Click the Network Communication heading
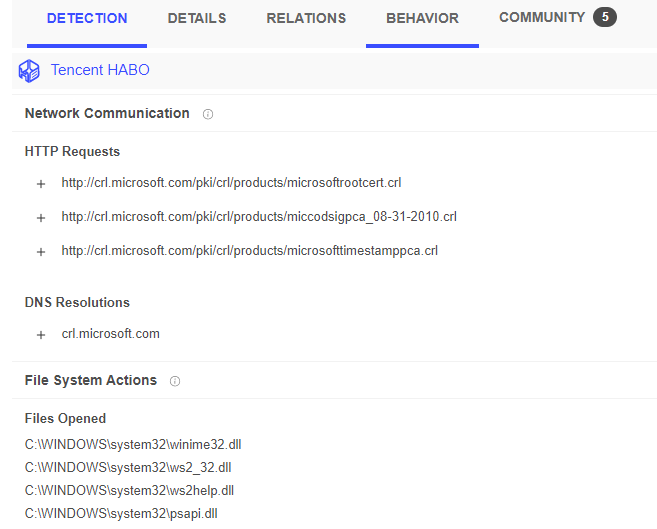Image resolution: width=657 pixels, height=529 pixels. point(107,113)
